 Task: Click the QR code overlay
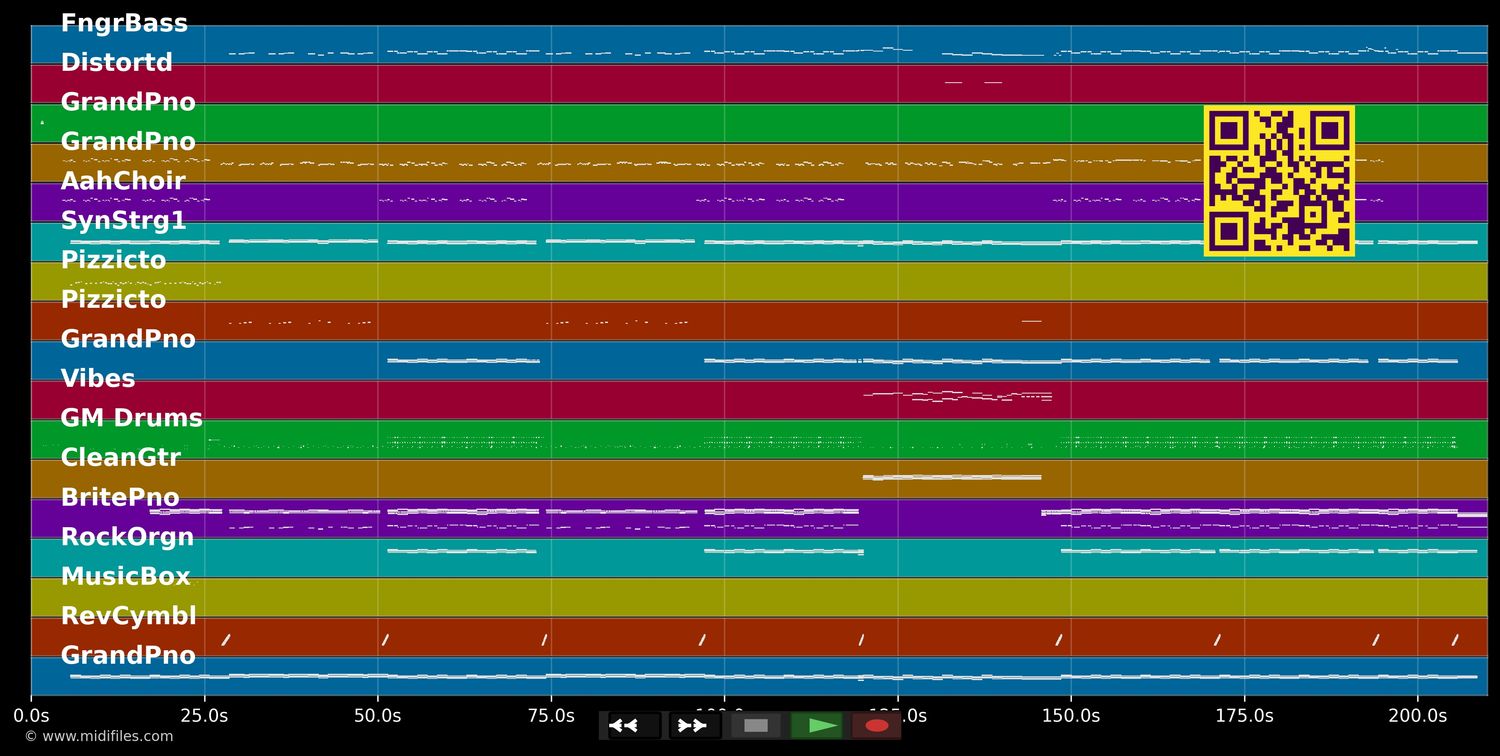[x=1279, y=181]
